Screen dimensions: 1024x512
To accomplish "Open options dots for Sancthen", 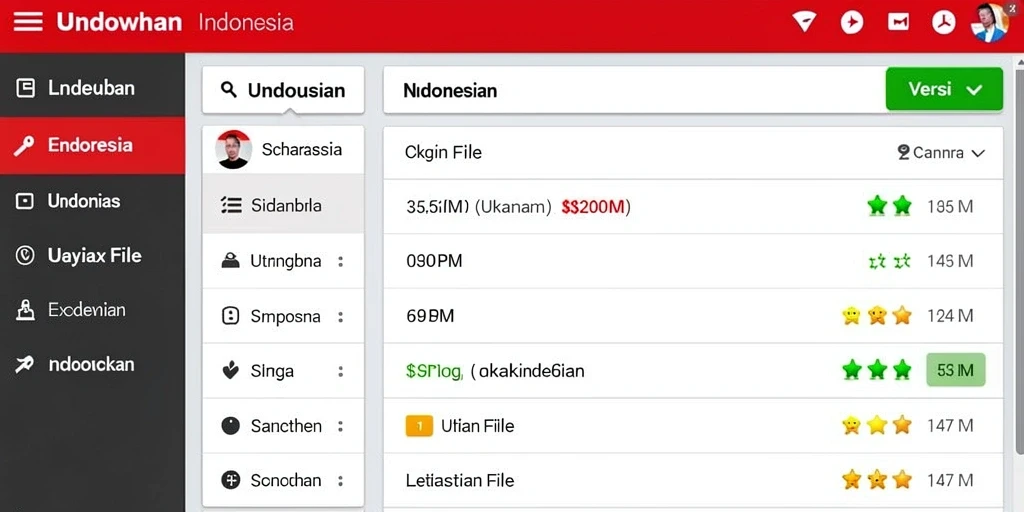I will point(340,426).
